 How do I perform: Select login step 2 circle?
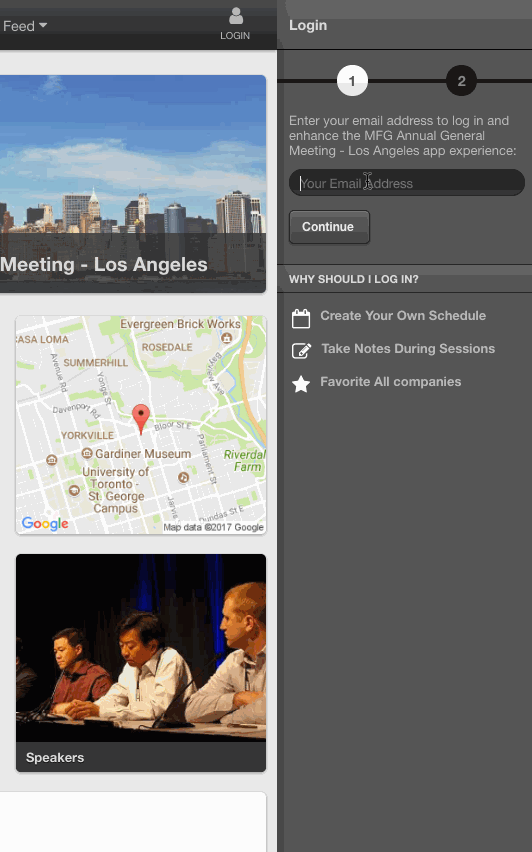click(x=461, y=81)
